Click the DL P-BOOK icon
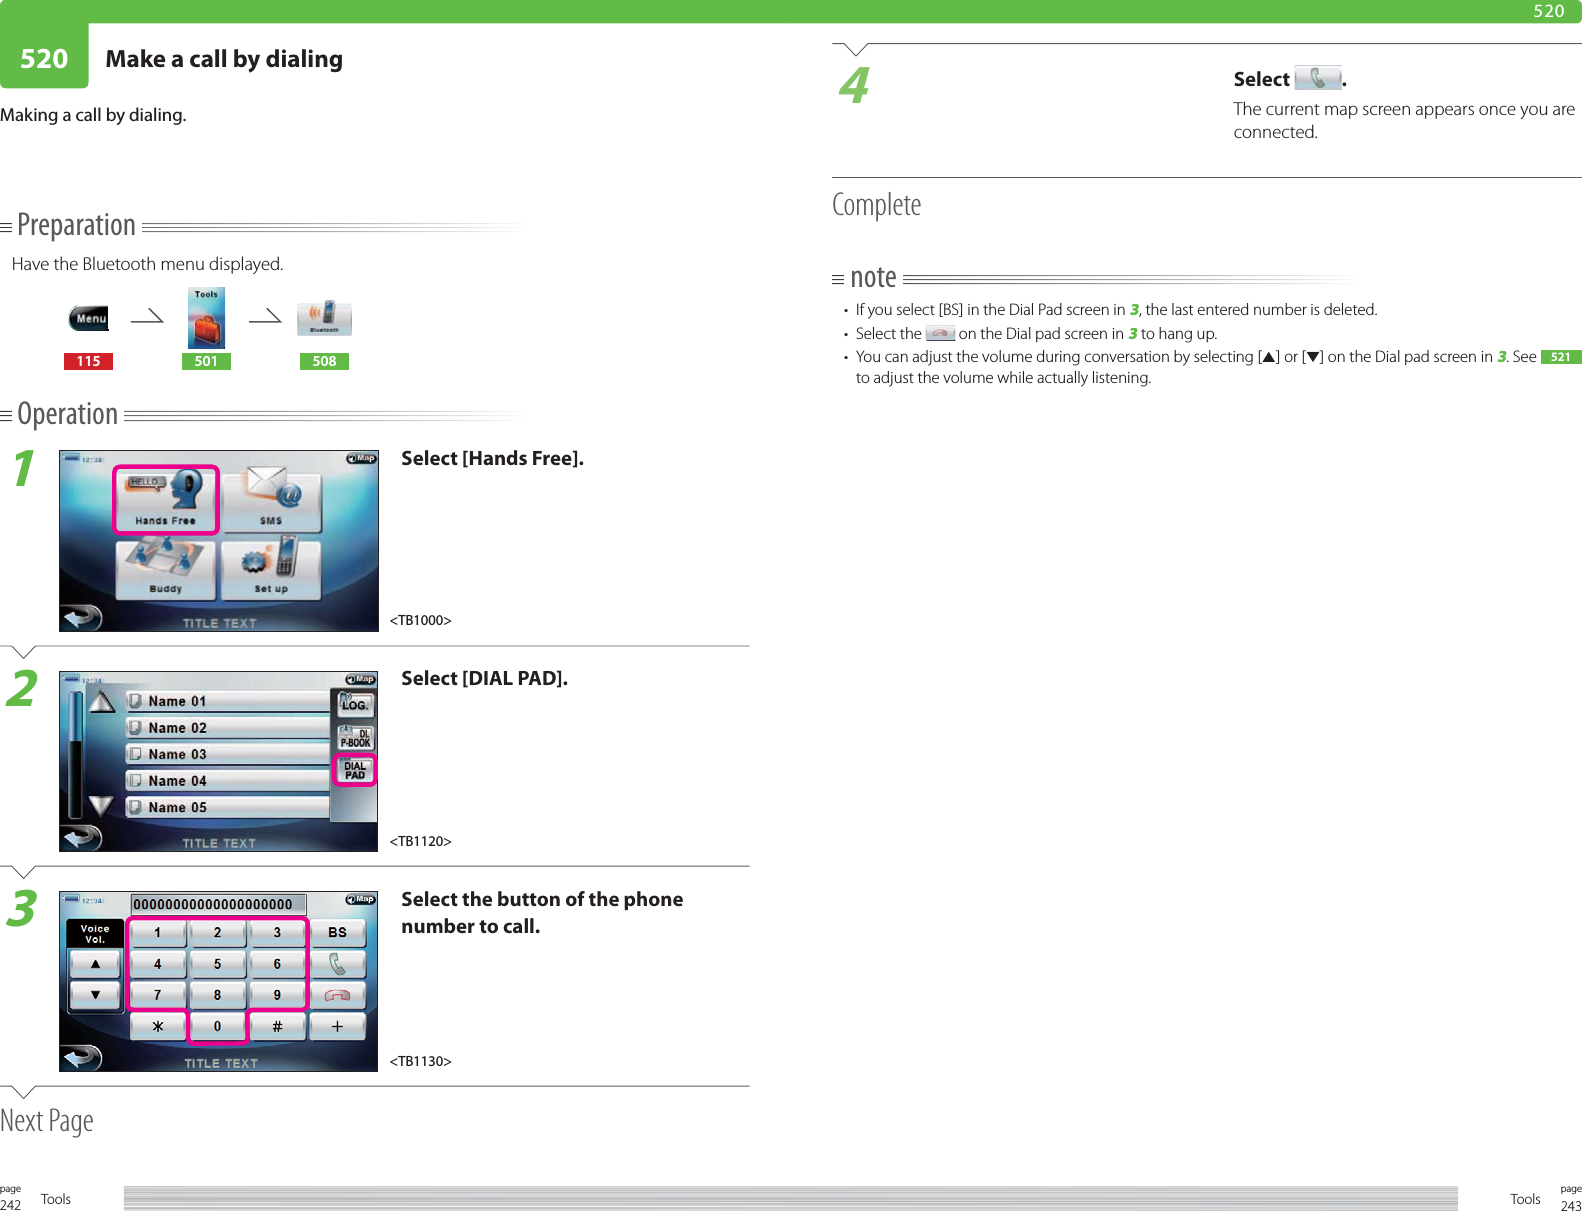This screenshot has width=1582, height=1211. coord(355,738)
